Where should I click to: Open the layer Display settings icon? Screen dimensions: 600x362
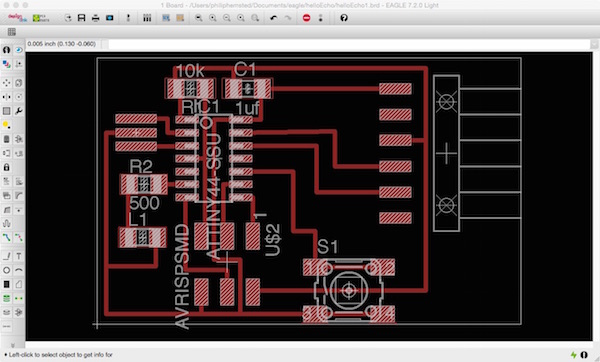click(x=7, y=64)
